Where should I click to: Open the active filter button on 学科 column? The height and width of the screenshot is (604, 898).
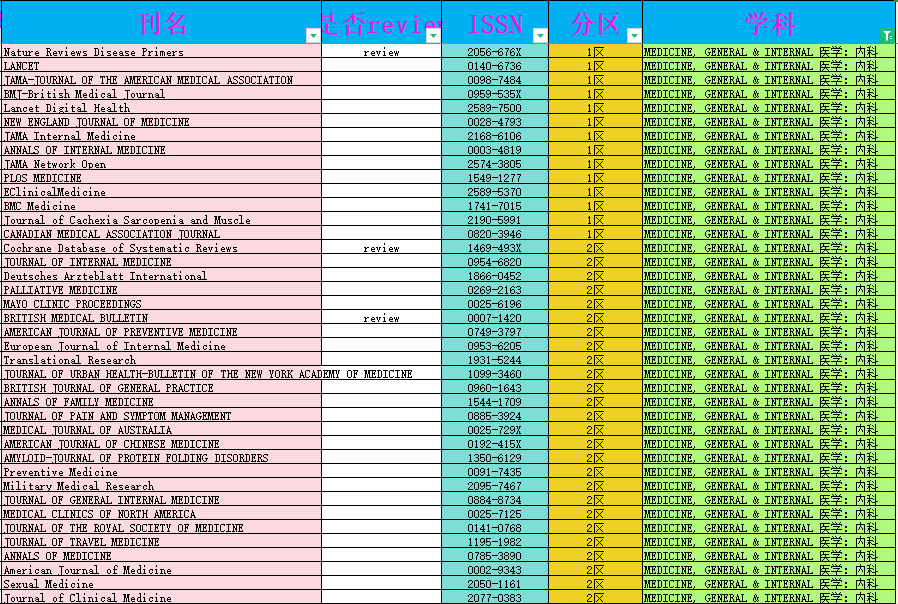coord(887,35)
